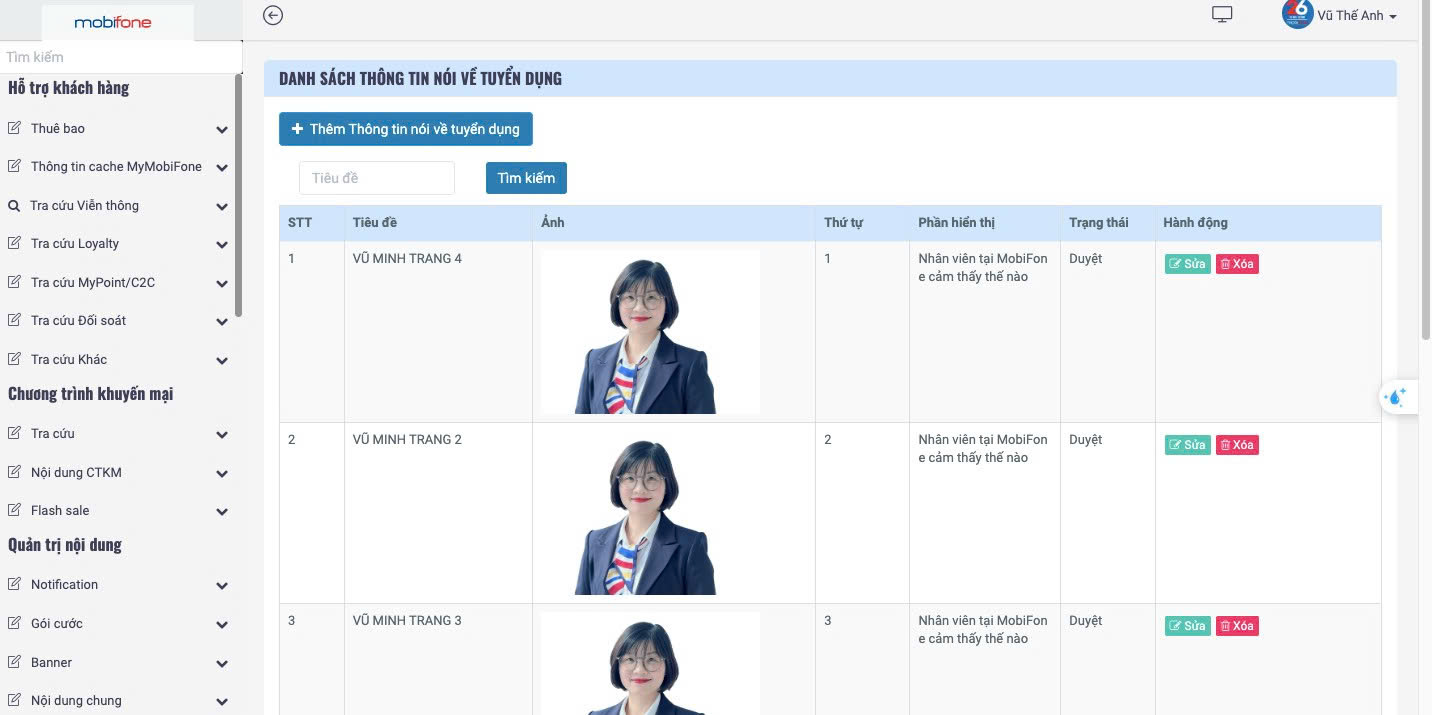This screenshot has width=1432, height=715.
Task: Open the Vũ Thế Anh user avatar
Action: click(x=1297, y=13)
